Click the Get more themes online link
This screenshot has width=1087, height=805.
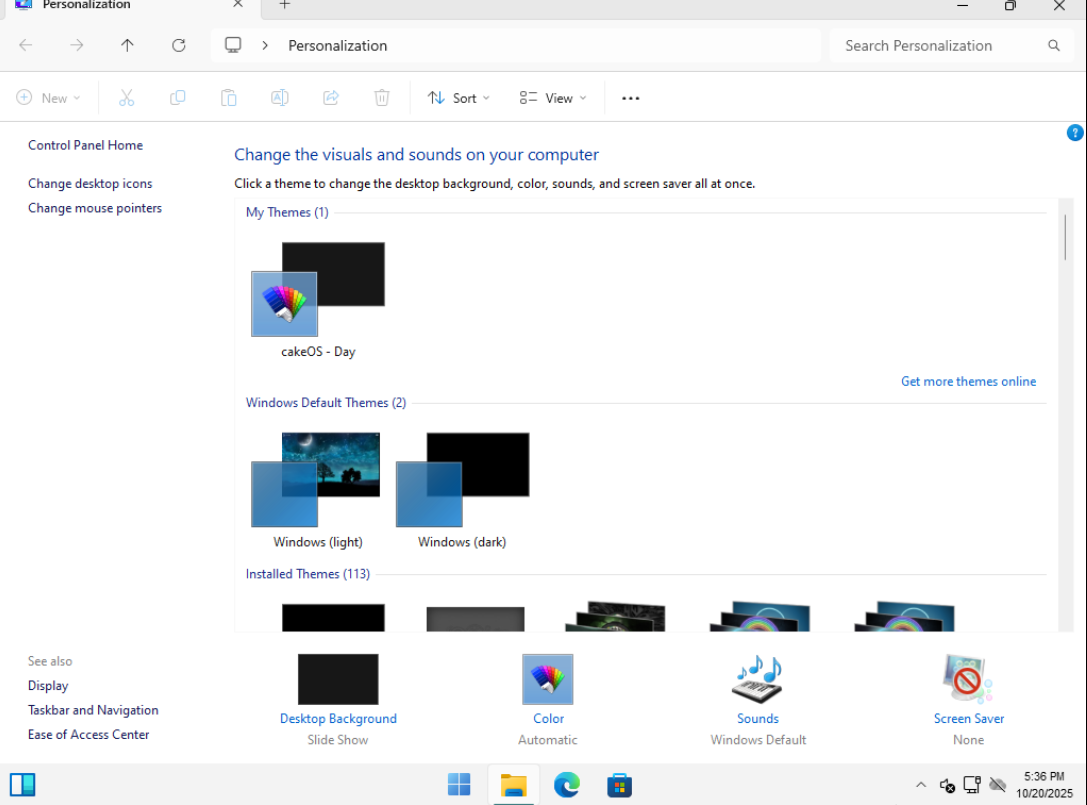click(968, 381)
